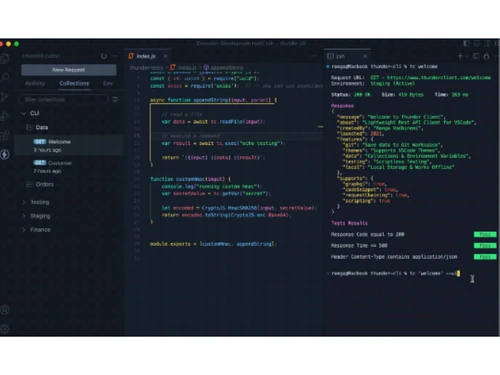500x375 pixels.
Task: Click thunder-tests in the breadcrumb
Action: point(146,68)
